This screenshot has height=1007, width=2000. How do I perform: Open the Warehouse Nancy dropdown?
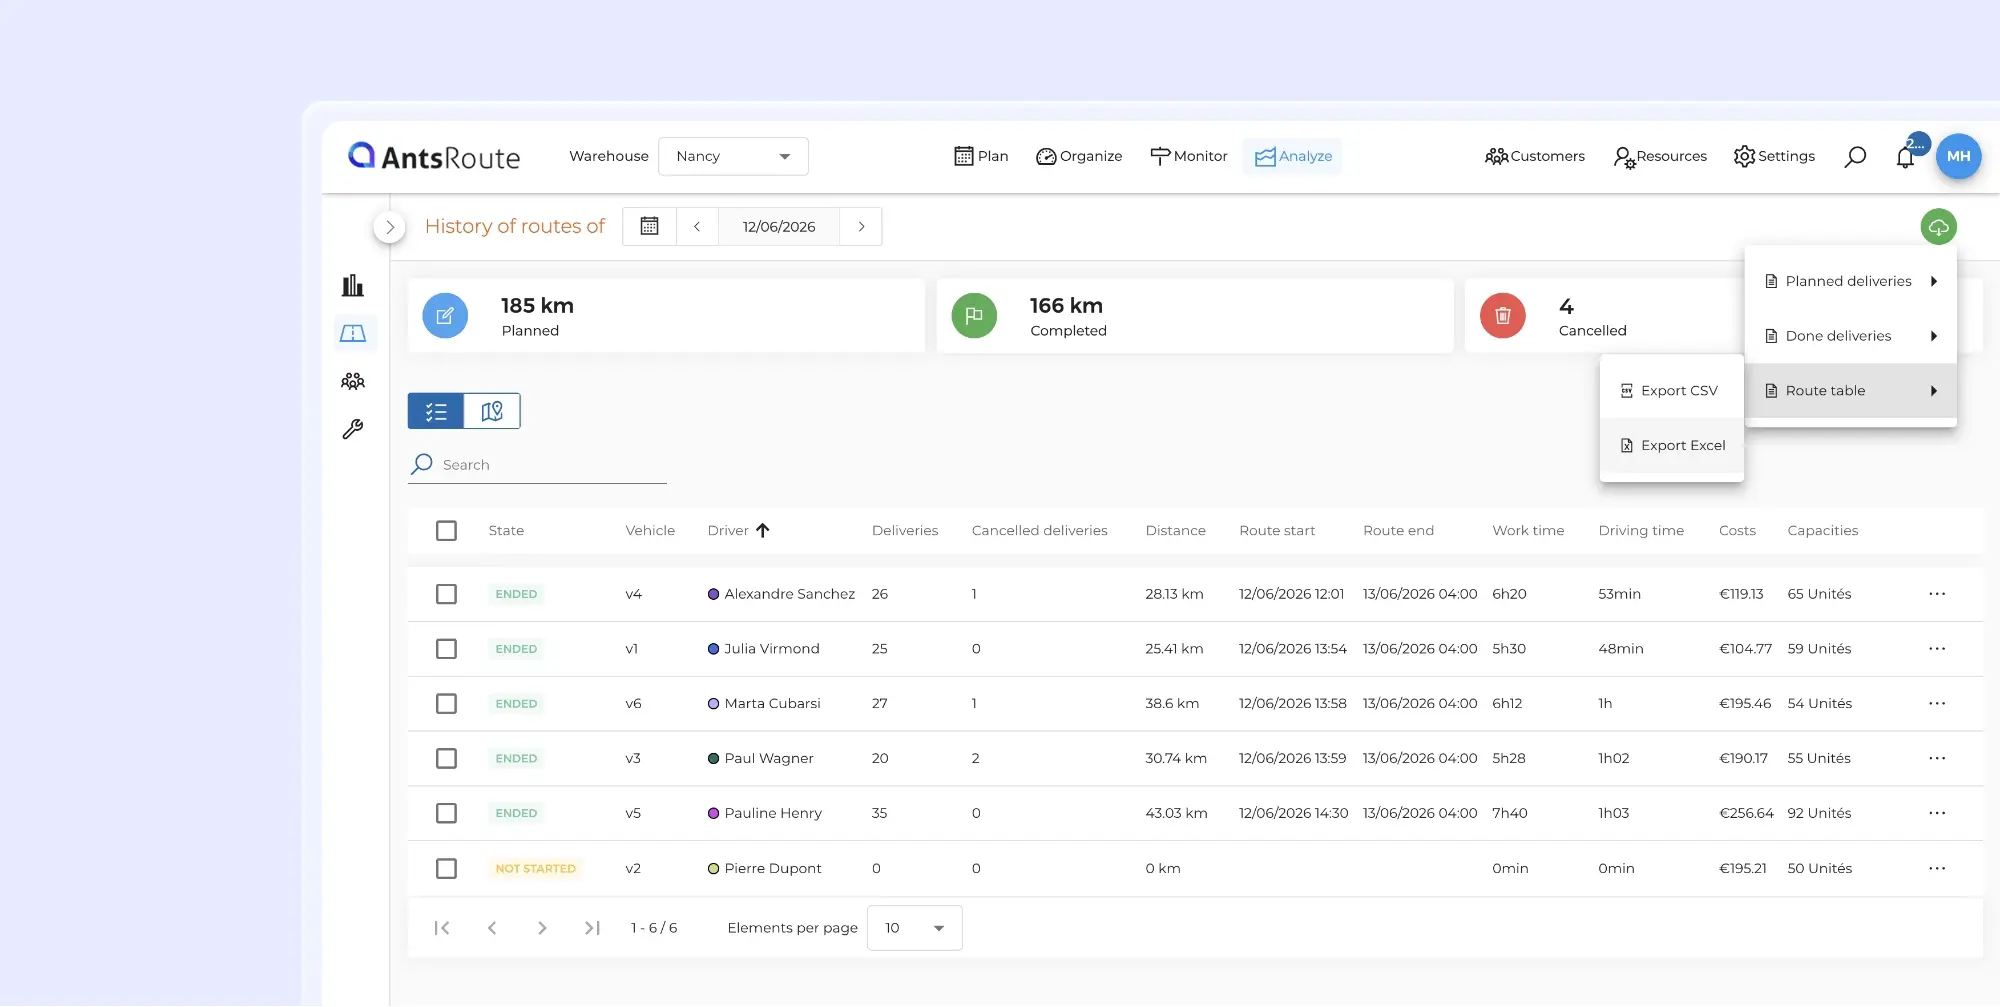tap(733, 156)
